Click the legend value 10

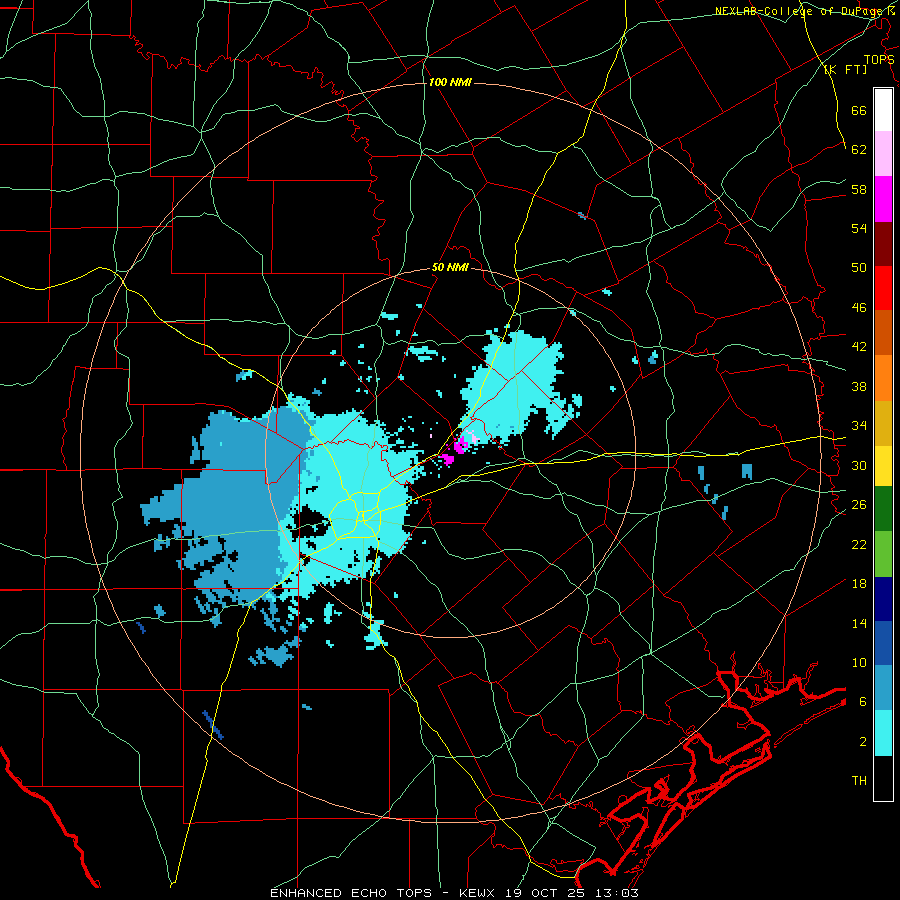tap(859, 663)
